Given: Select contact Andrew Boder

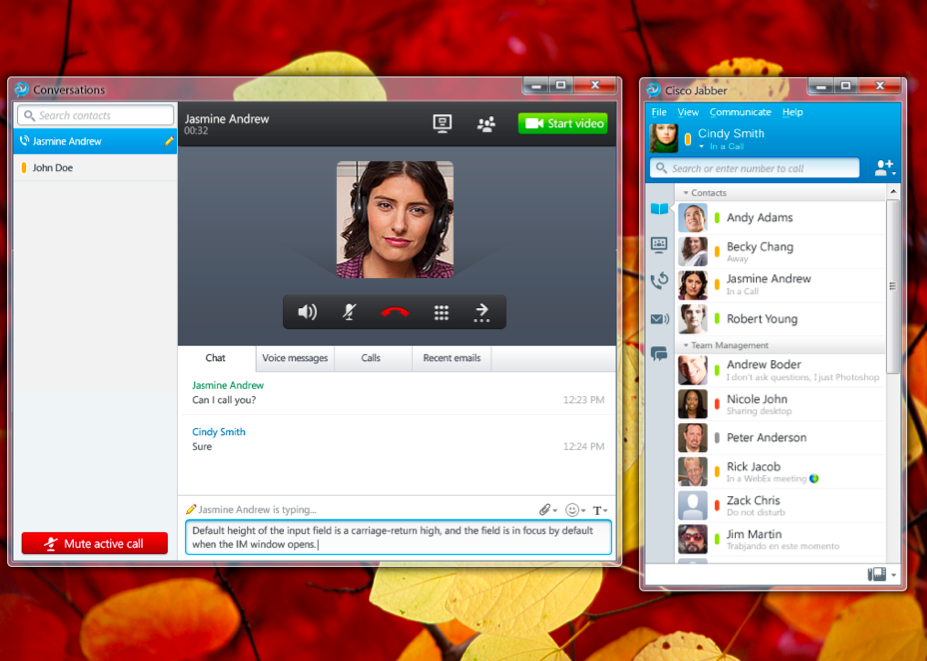Looking at the screenshot, I should point(780,370).
